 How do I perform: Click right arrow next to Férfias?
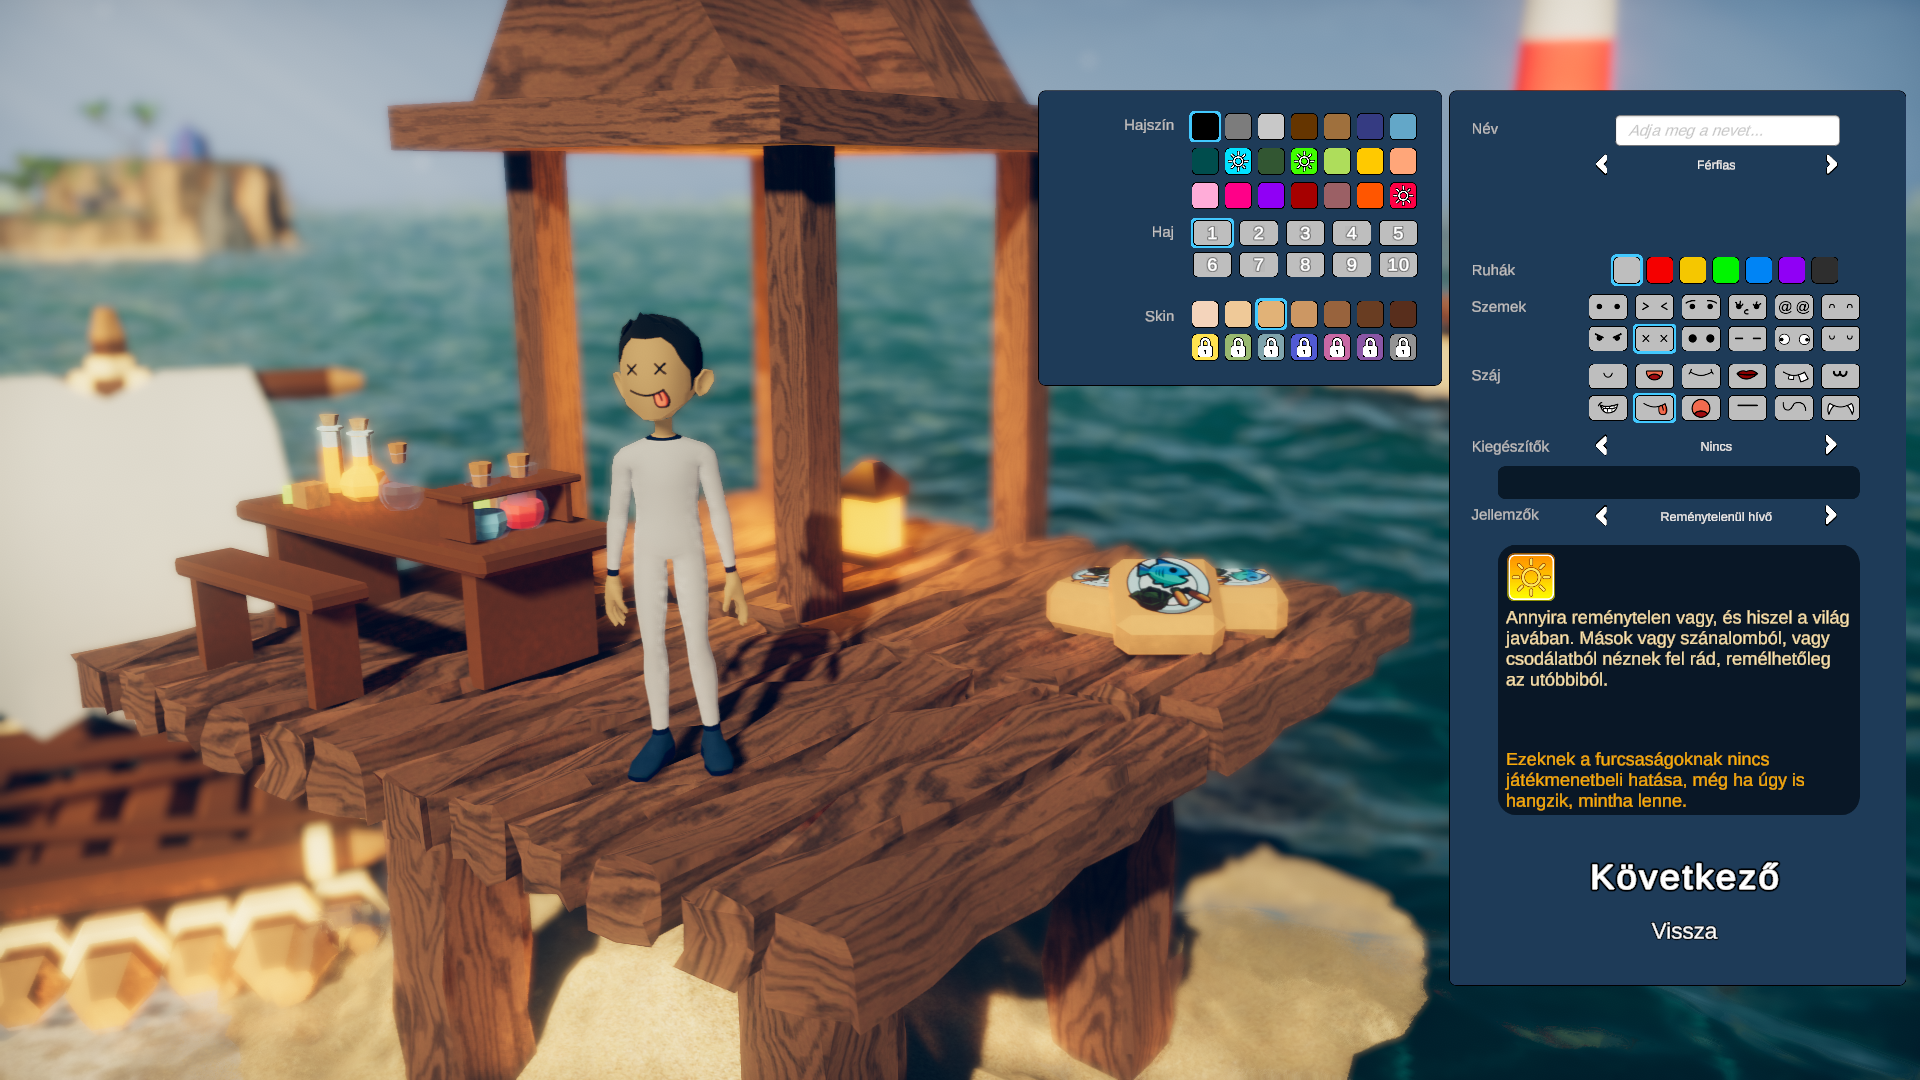pos(1831,165)
